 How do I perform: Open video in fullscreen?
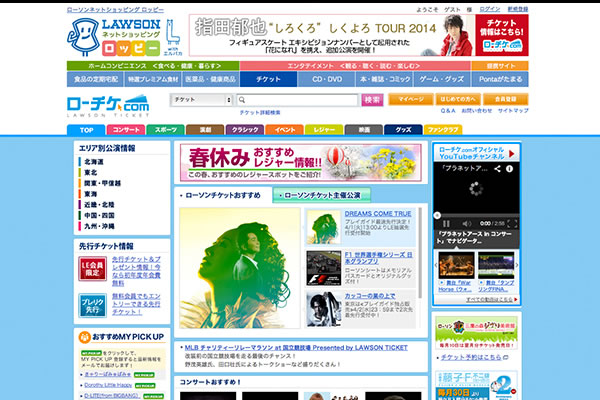click(512, 224)
